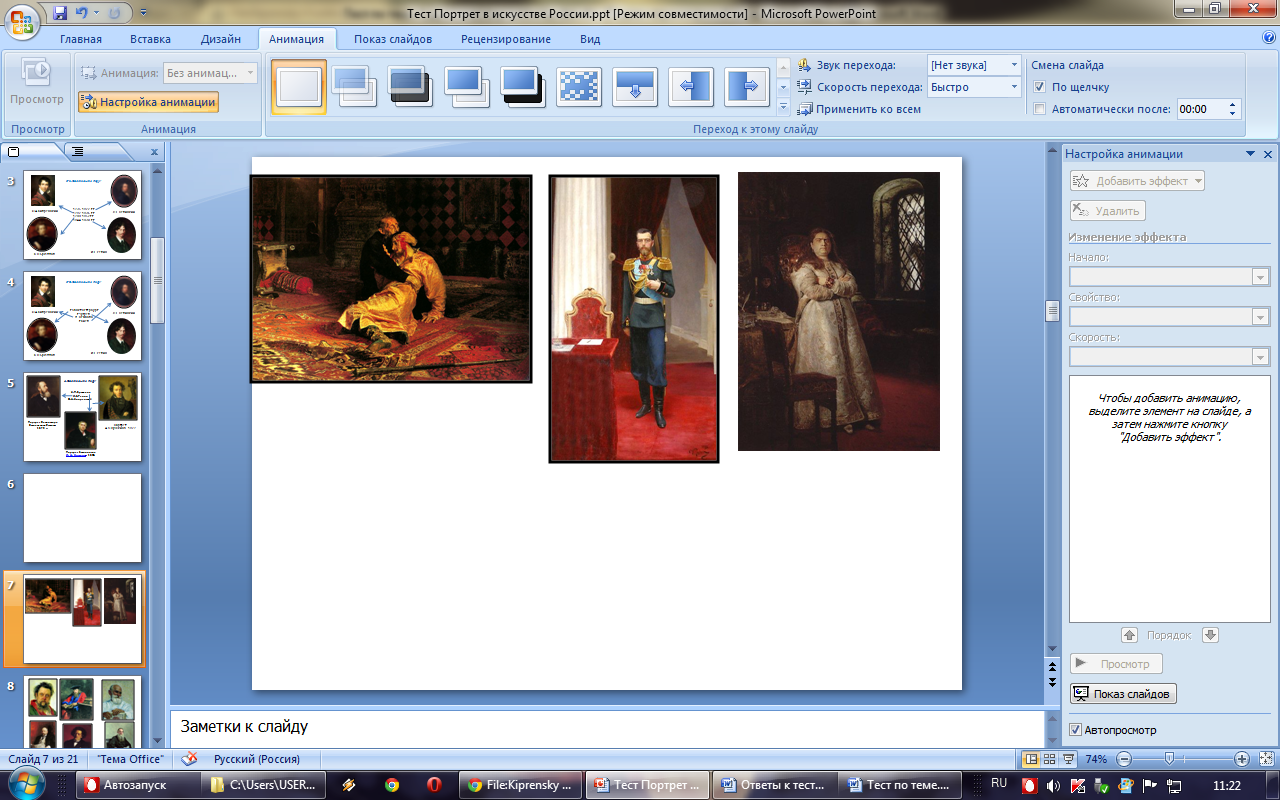Select slide 3 thumbnail
Viewport: 1280px width, 800px height.
click(83, 215)
